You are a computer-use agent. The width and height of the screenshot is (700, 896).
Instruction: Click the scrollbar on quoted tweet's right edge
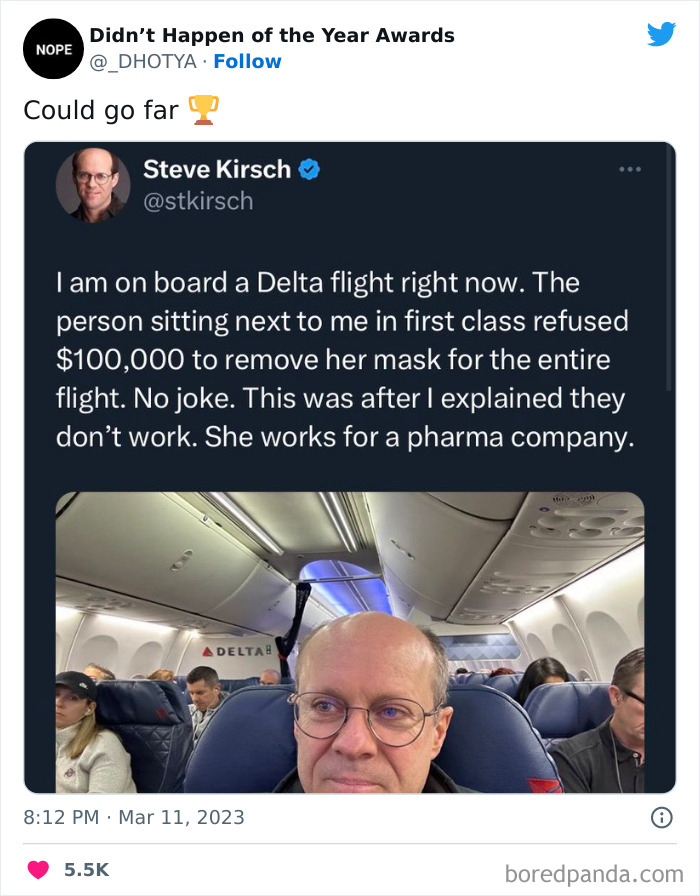tap(671, 330)
